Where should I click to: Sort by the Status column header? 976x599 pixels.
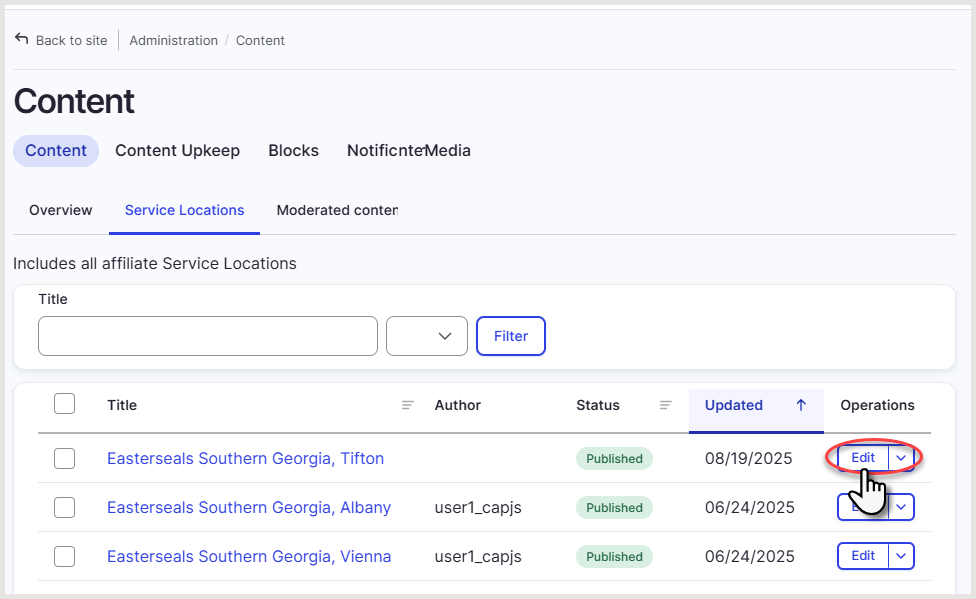pos(598,405)
